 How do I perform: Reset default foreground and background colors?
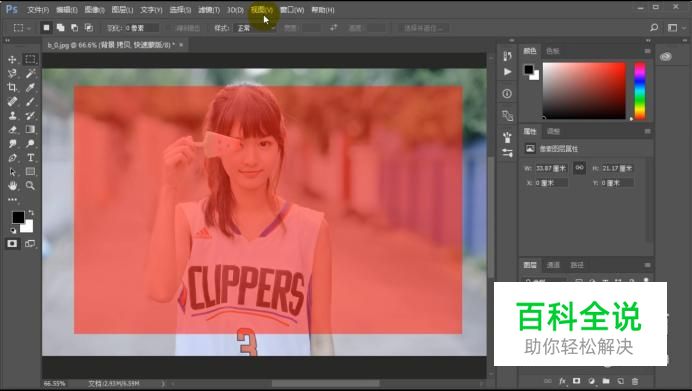click(13, 230)
